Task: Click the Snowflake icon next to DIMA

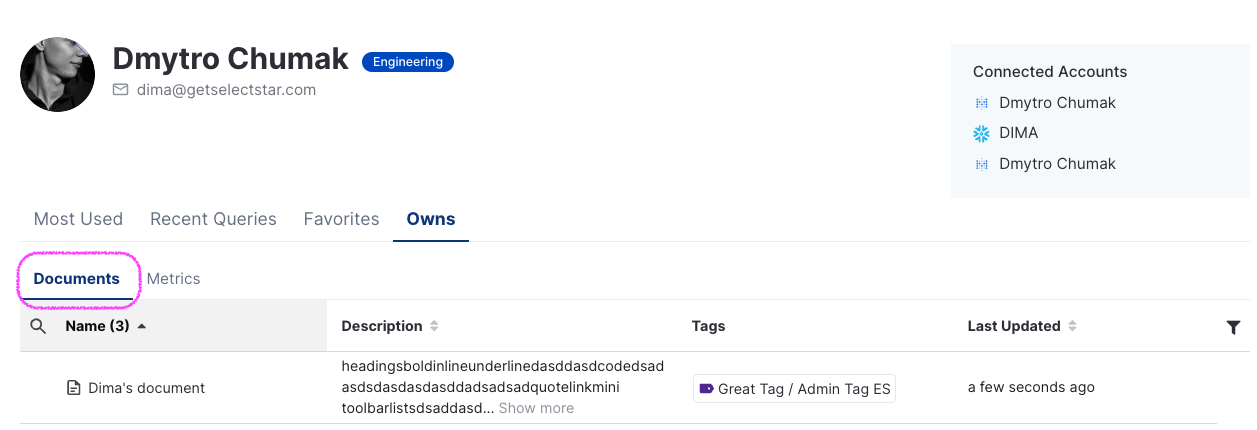Action: pyautogui.click(x=981, y=133)
